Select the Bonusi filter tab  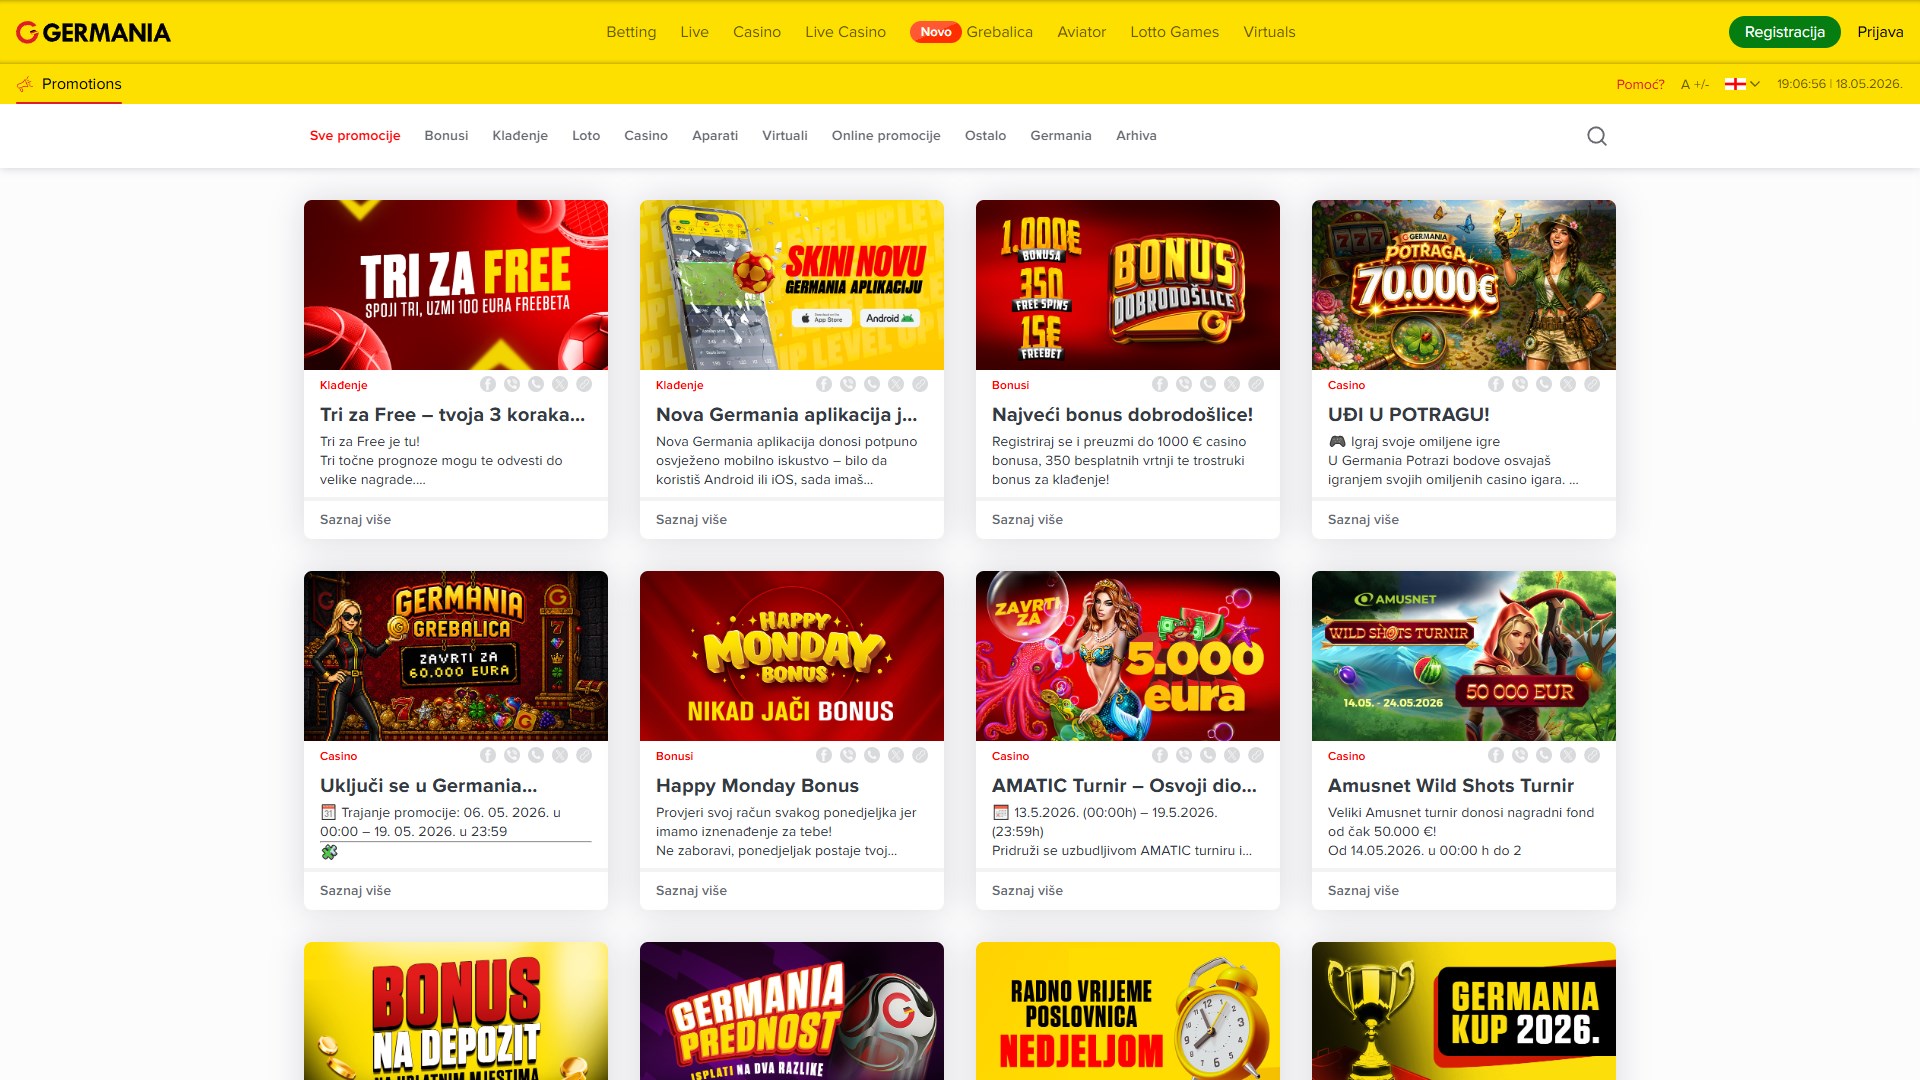pos(446,136)
